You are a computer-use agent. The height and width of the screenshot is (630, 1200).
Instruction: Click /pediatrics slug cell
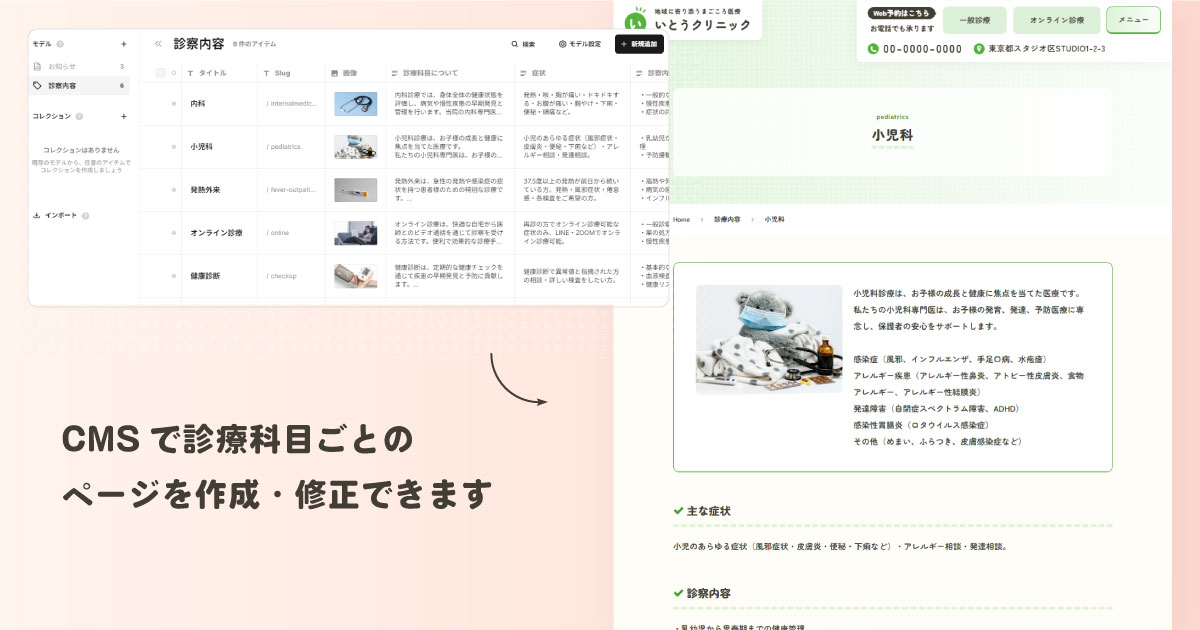291,147
